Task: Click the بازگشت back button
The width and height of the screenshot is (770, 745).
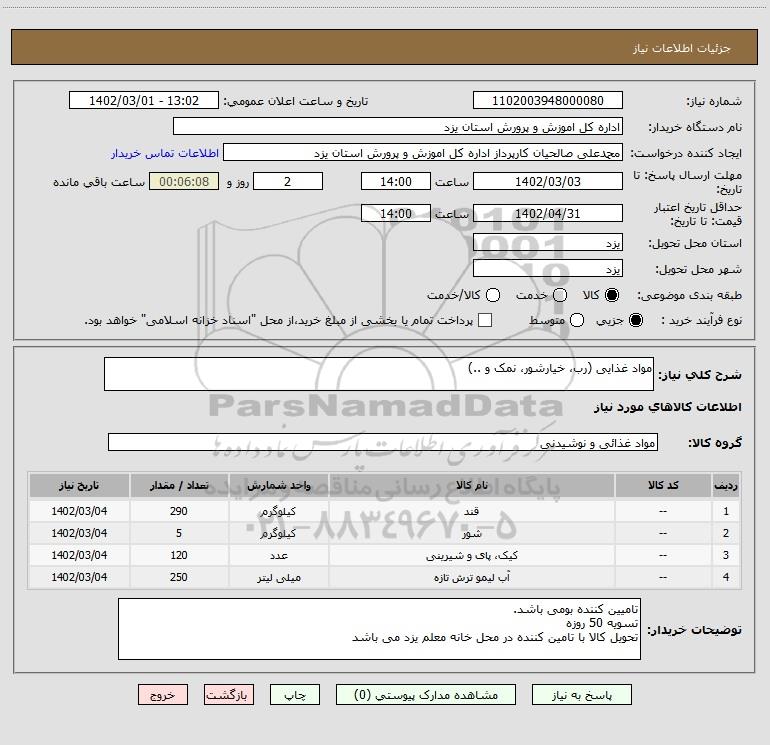Action: [x=229, y=695]
